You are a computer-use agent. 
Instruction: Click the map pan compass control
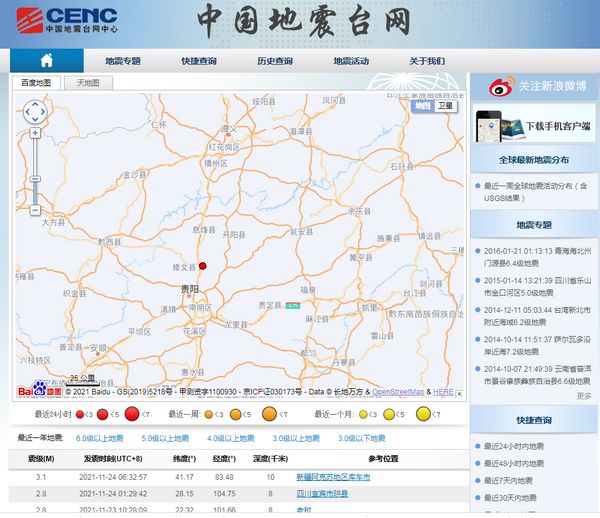point(35,111)
